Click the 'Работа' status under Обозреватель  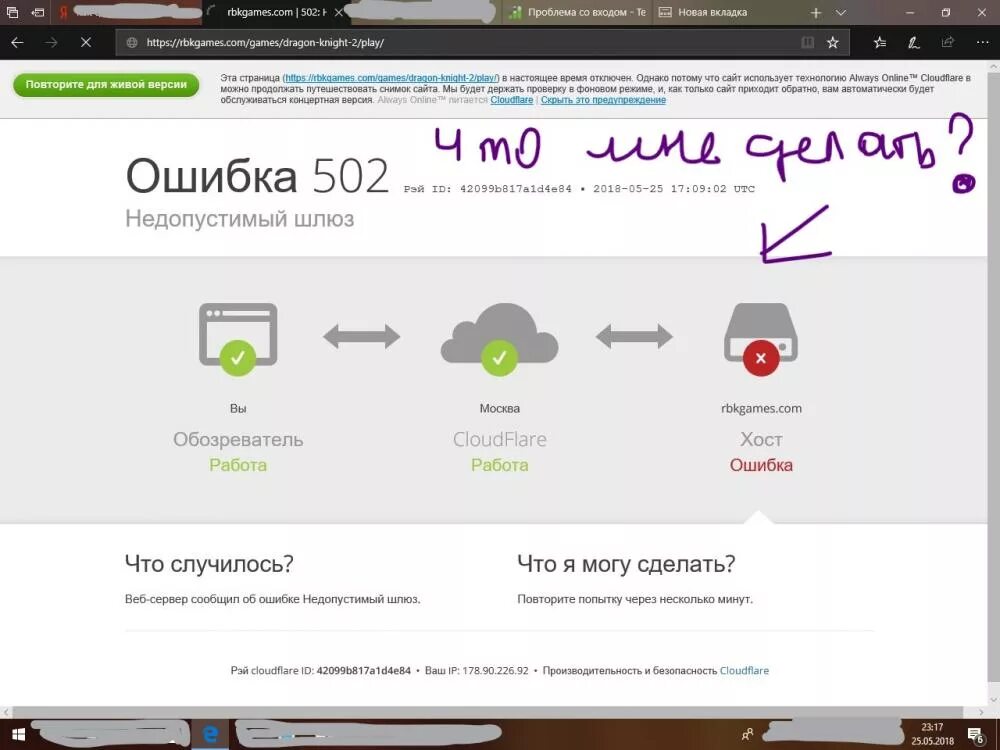coord(238,465)
